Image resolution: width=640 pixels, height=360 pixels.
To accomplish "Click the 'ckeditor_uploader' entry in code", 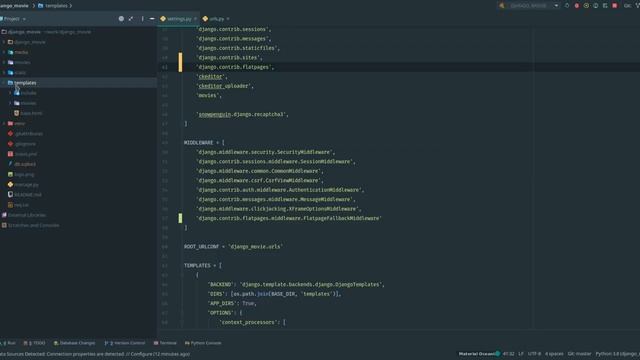I will [225, 86].
